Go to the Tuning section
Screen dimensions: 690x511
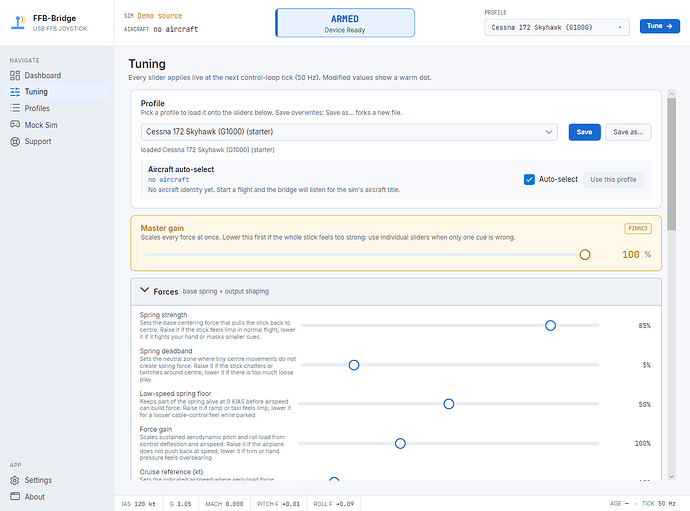[x=57, y=92]
